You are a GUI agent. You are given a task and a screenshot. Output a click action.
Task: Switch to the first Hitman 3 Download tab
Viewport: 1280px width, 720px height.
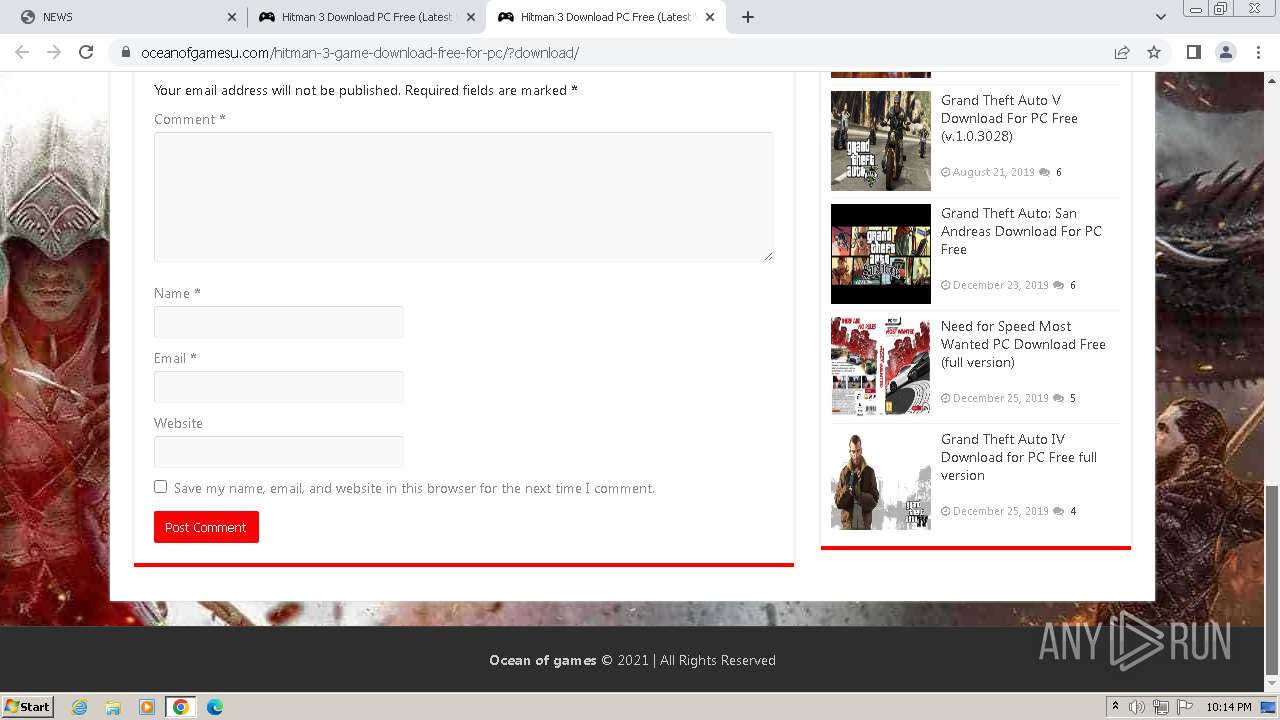pos(366,17)
